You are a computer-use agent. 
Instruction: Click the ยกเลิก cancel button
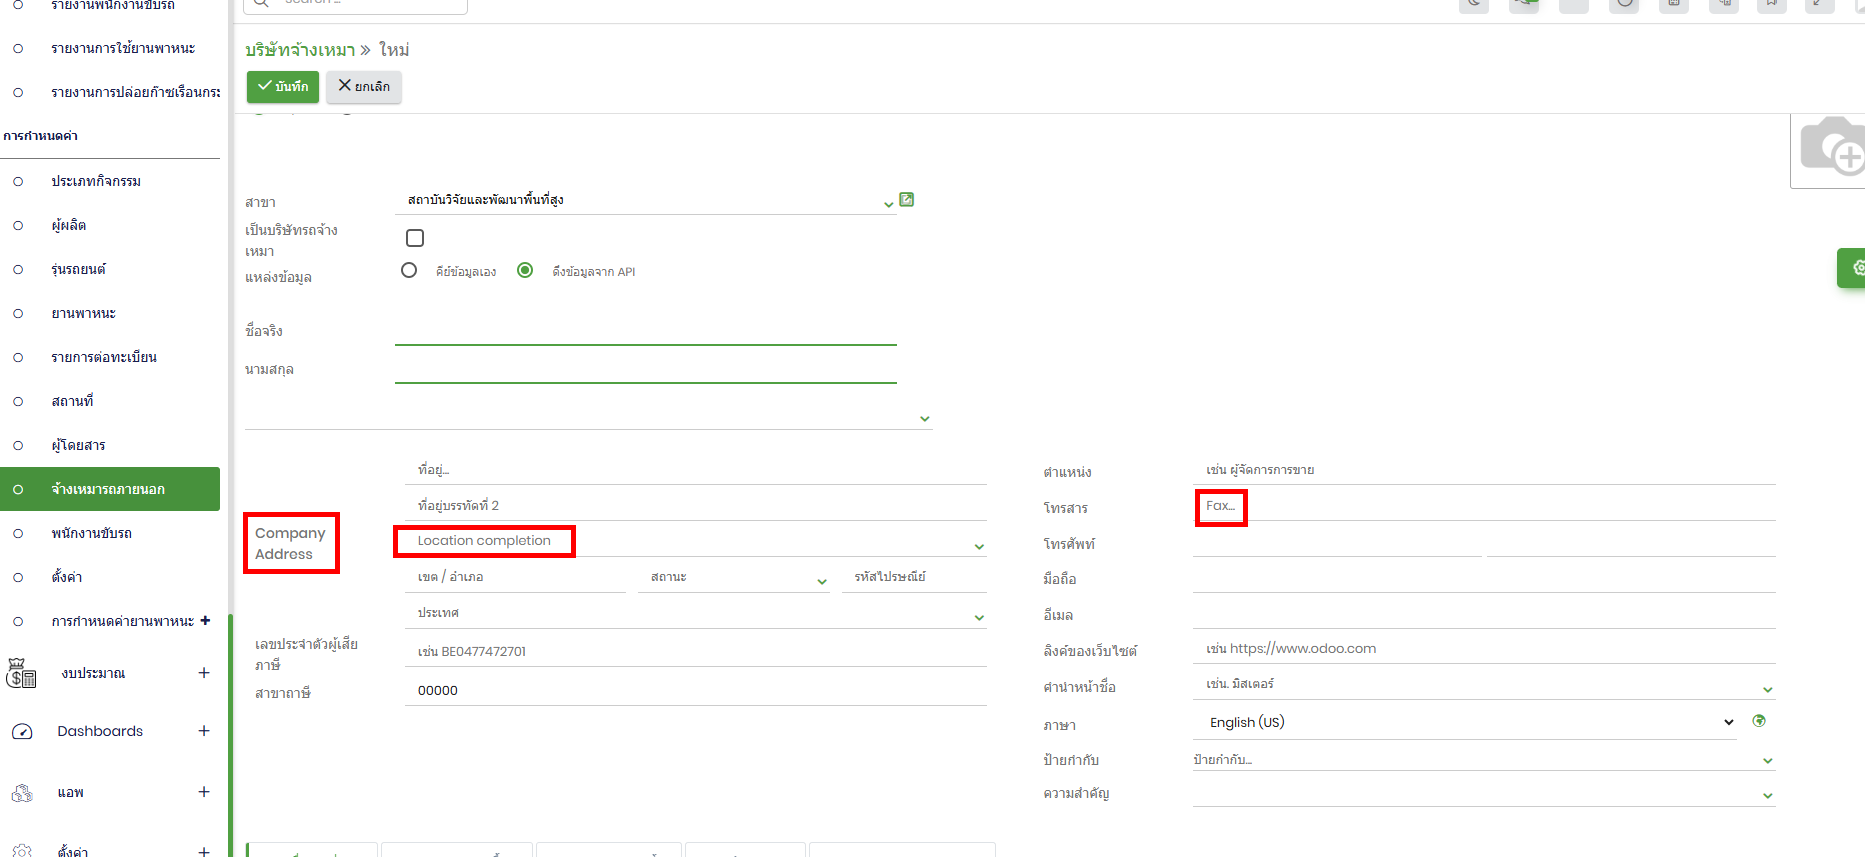pos(364,87)
